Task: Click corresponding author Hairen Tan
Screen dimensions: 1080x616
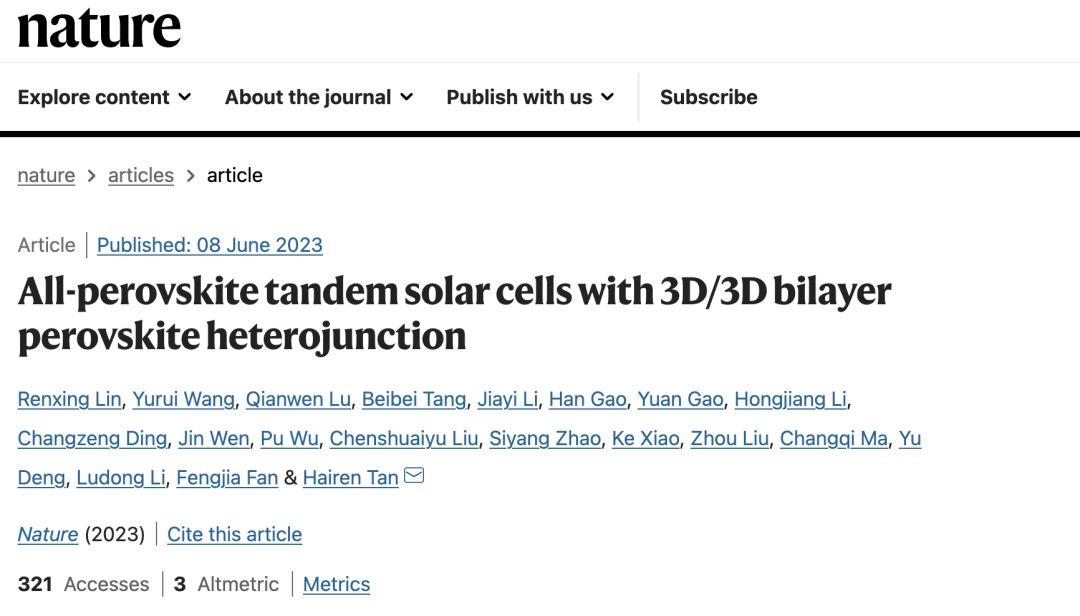Action: pos(351,478)
